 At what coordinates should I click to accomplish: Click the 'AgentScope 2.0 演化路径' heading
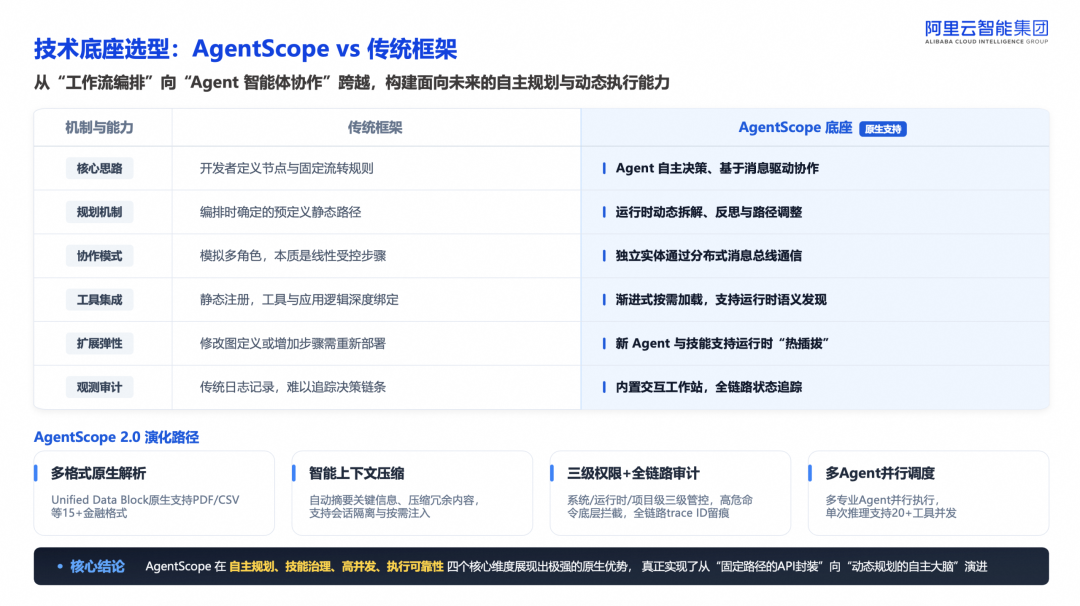[116, 437]
